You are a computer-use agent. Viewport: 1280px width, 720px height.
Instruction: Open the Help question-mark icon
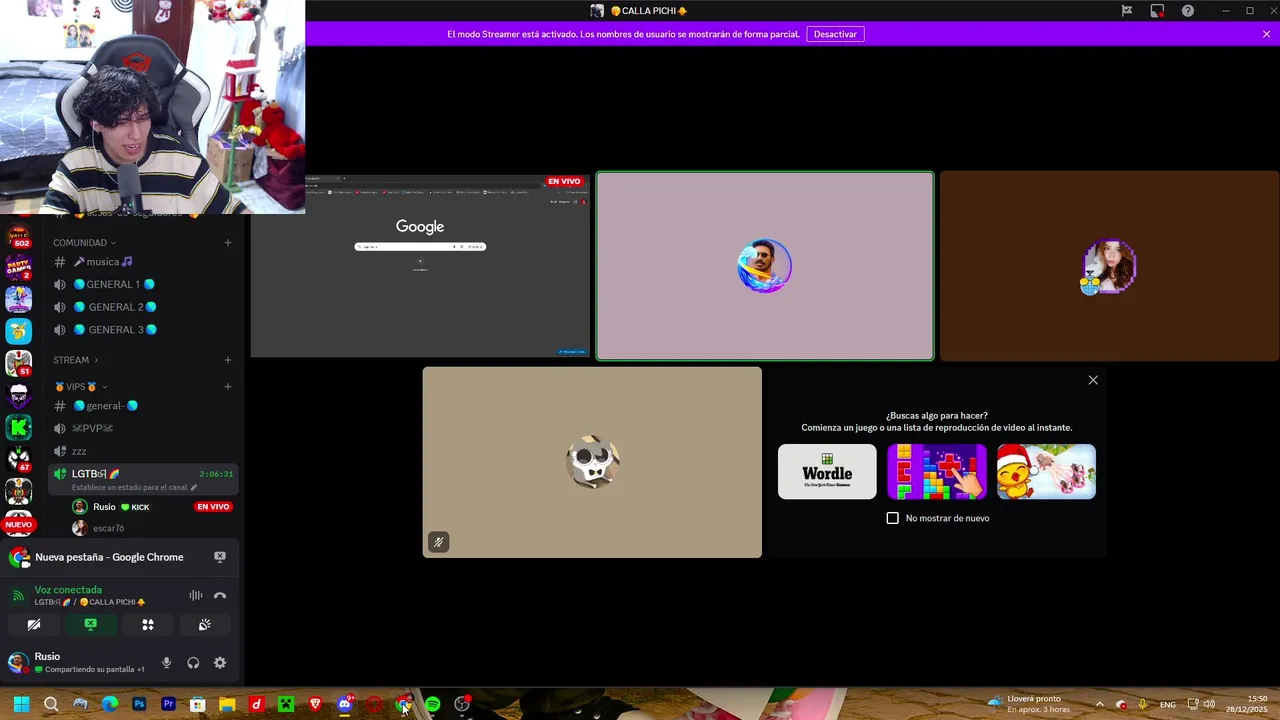click(x=1188, y=11)
